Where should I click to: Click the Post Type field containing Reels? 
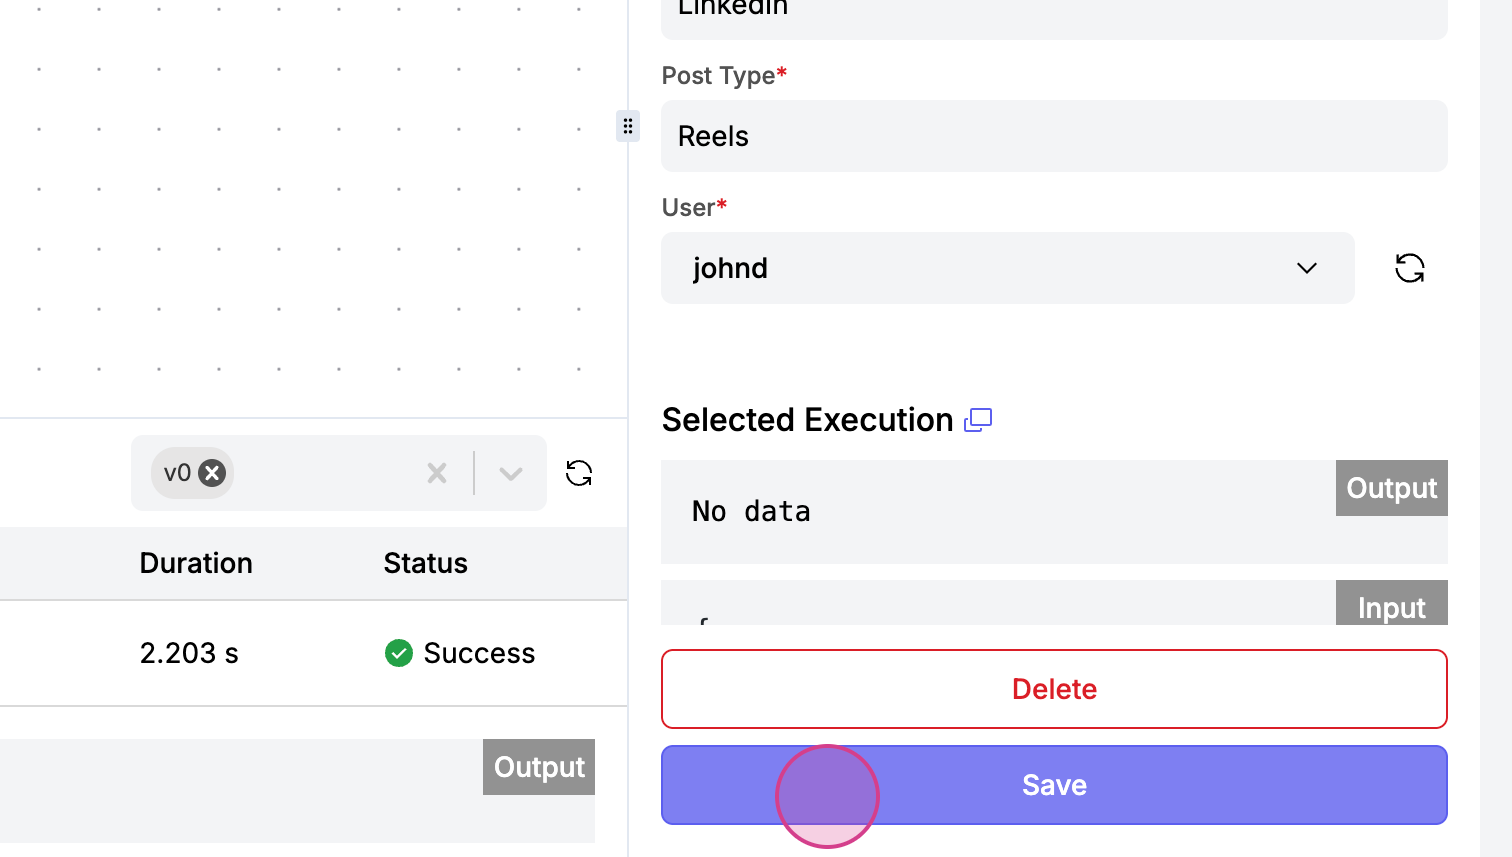coord(1054,136)
